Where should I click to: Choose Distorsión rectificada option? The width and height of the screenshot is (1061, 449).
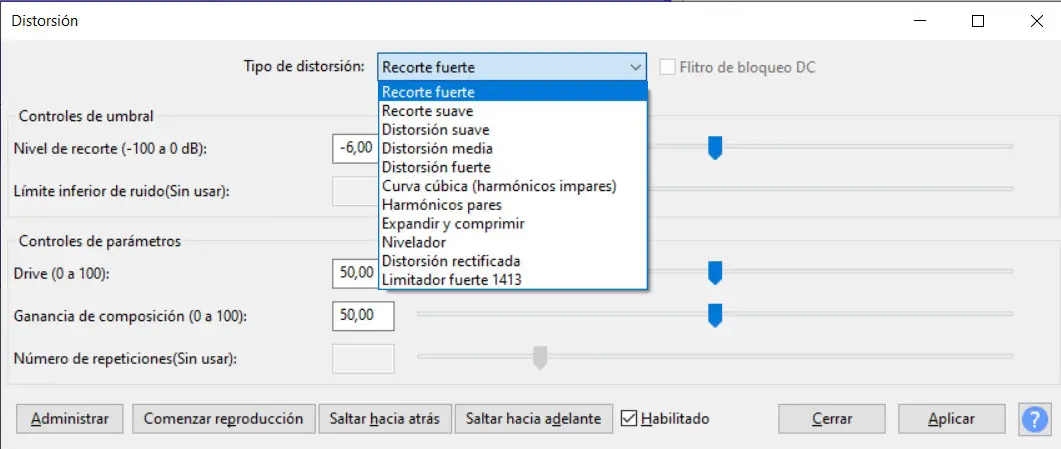pos(451,261)
